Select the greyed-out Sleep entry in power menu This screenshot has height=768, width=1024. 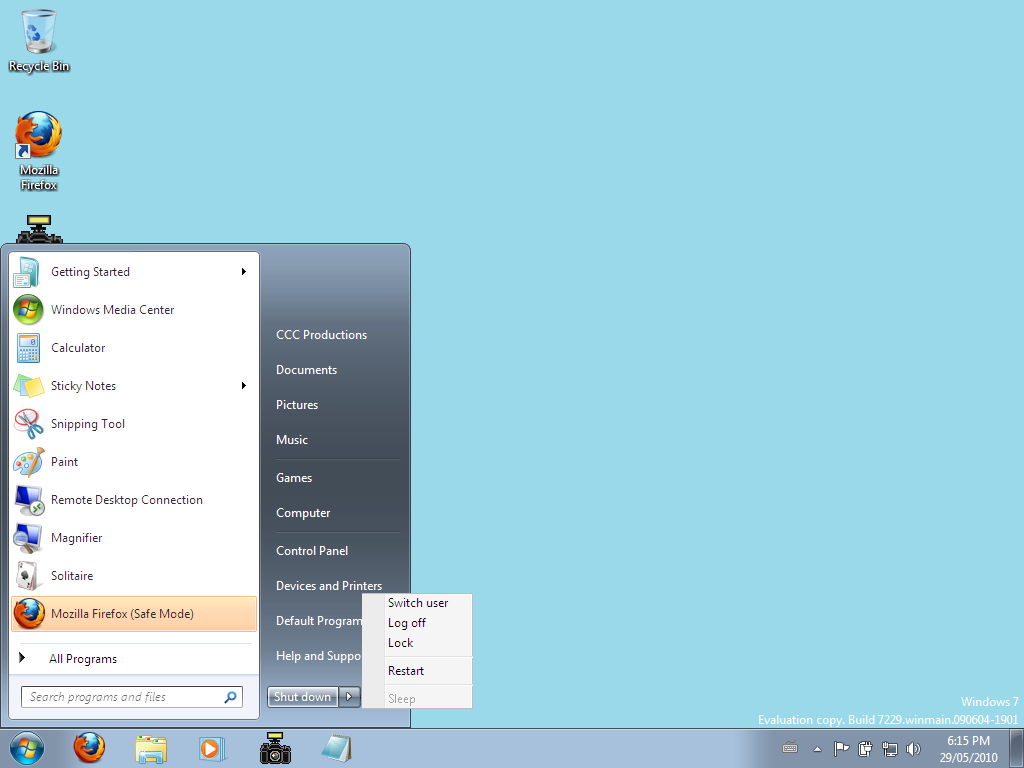click(x=402, y=699)
